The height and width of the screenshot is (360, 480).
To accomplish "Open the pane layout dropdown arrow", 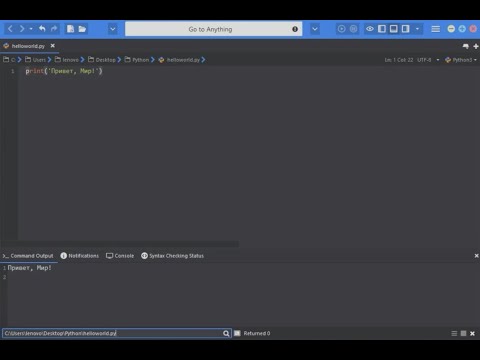I will point(417,29).
